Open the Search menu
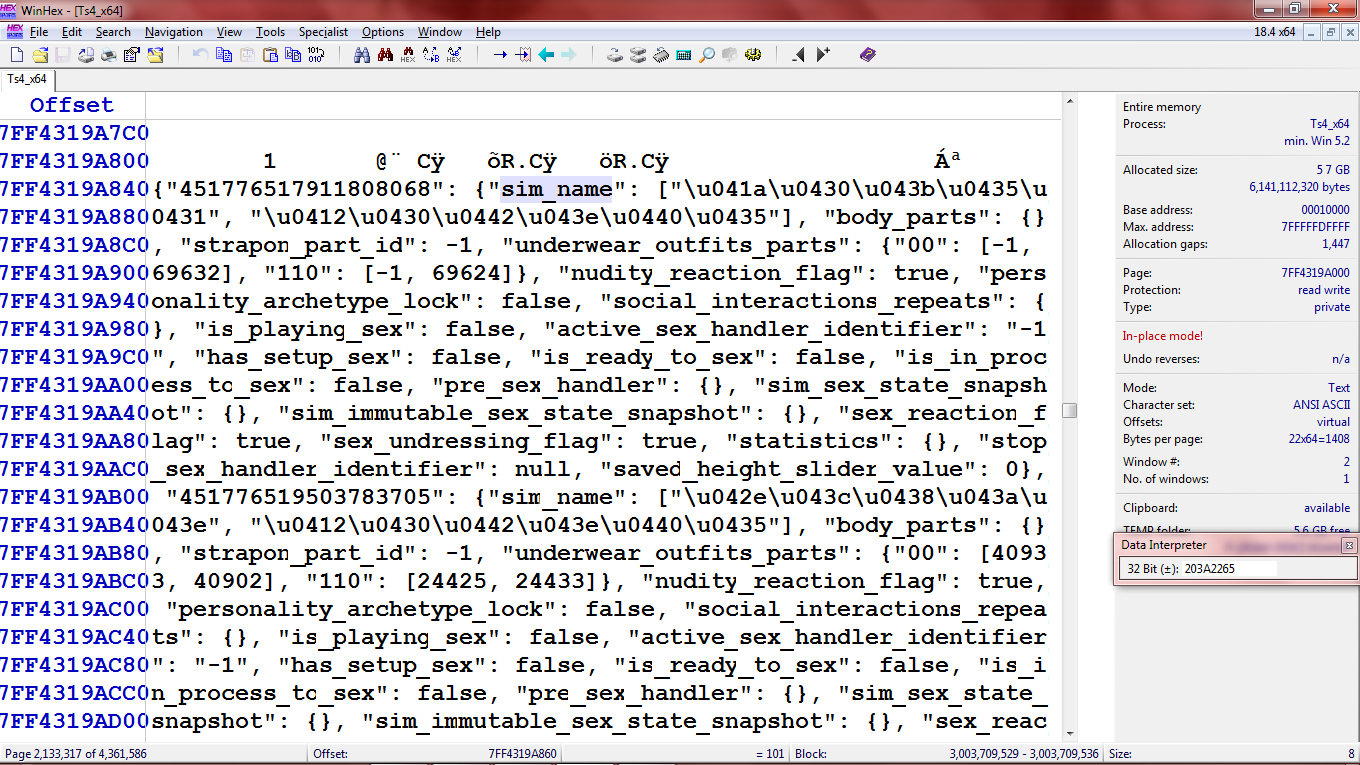 113,32
